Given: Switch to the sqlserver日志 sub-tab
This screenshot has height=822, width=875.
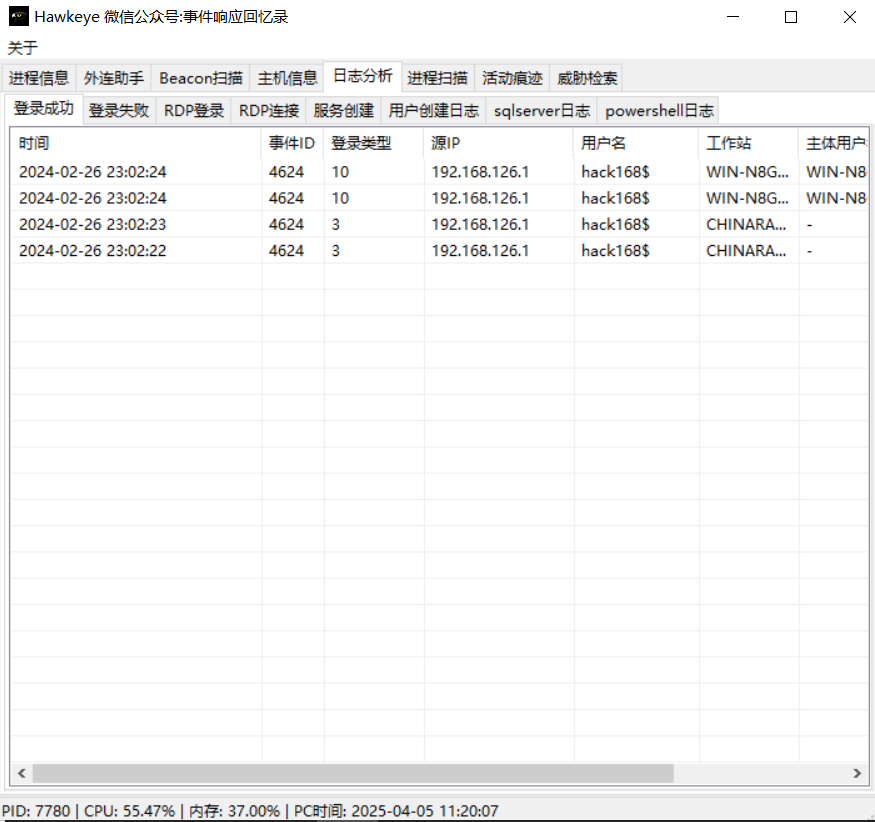Looking at the screenshot, I should click(x=542, y=110).
